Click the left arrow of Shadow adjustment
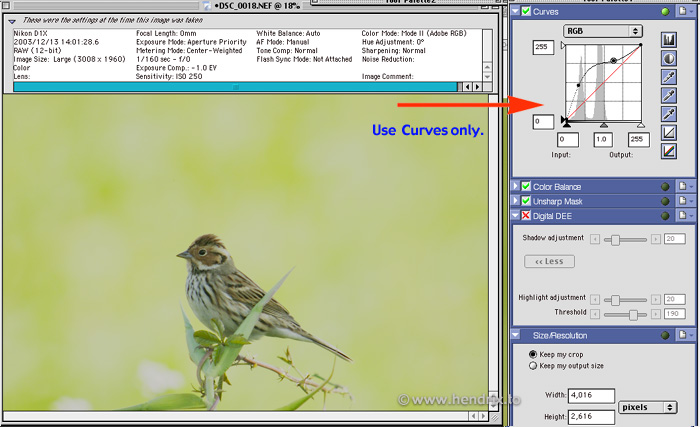700x427 pixels. point(595,240)
